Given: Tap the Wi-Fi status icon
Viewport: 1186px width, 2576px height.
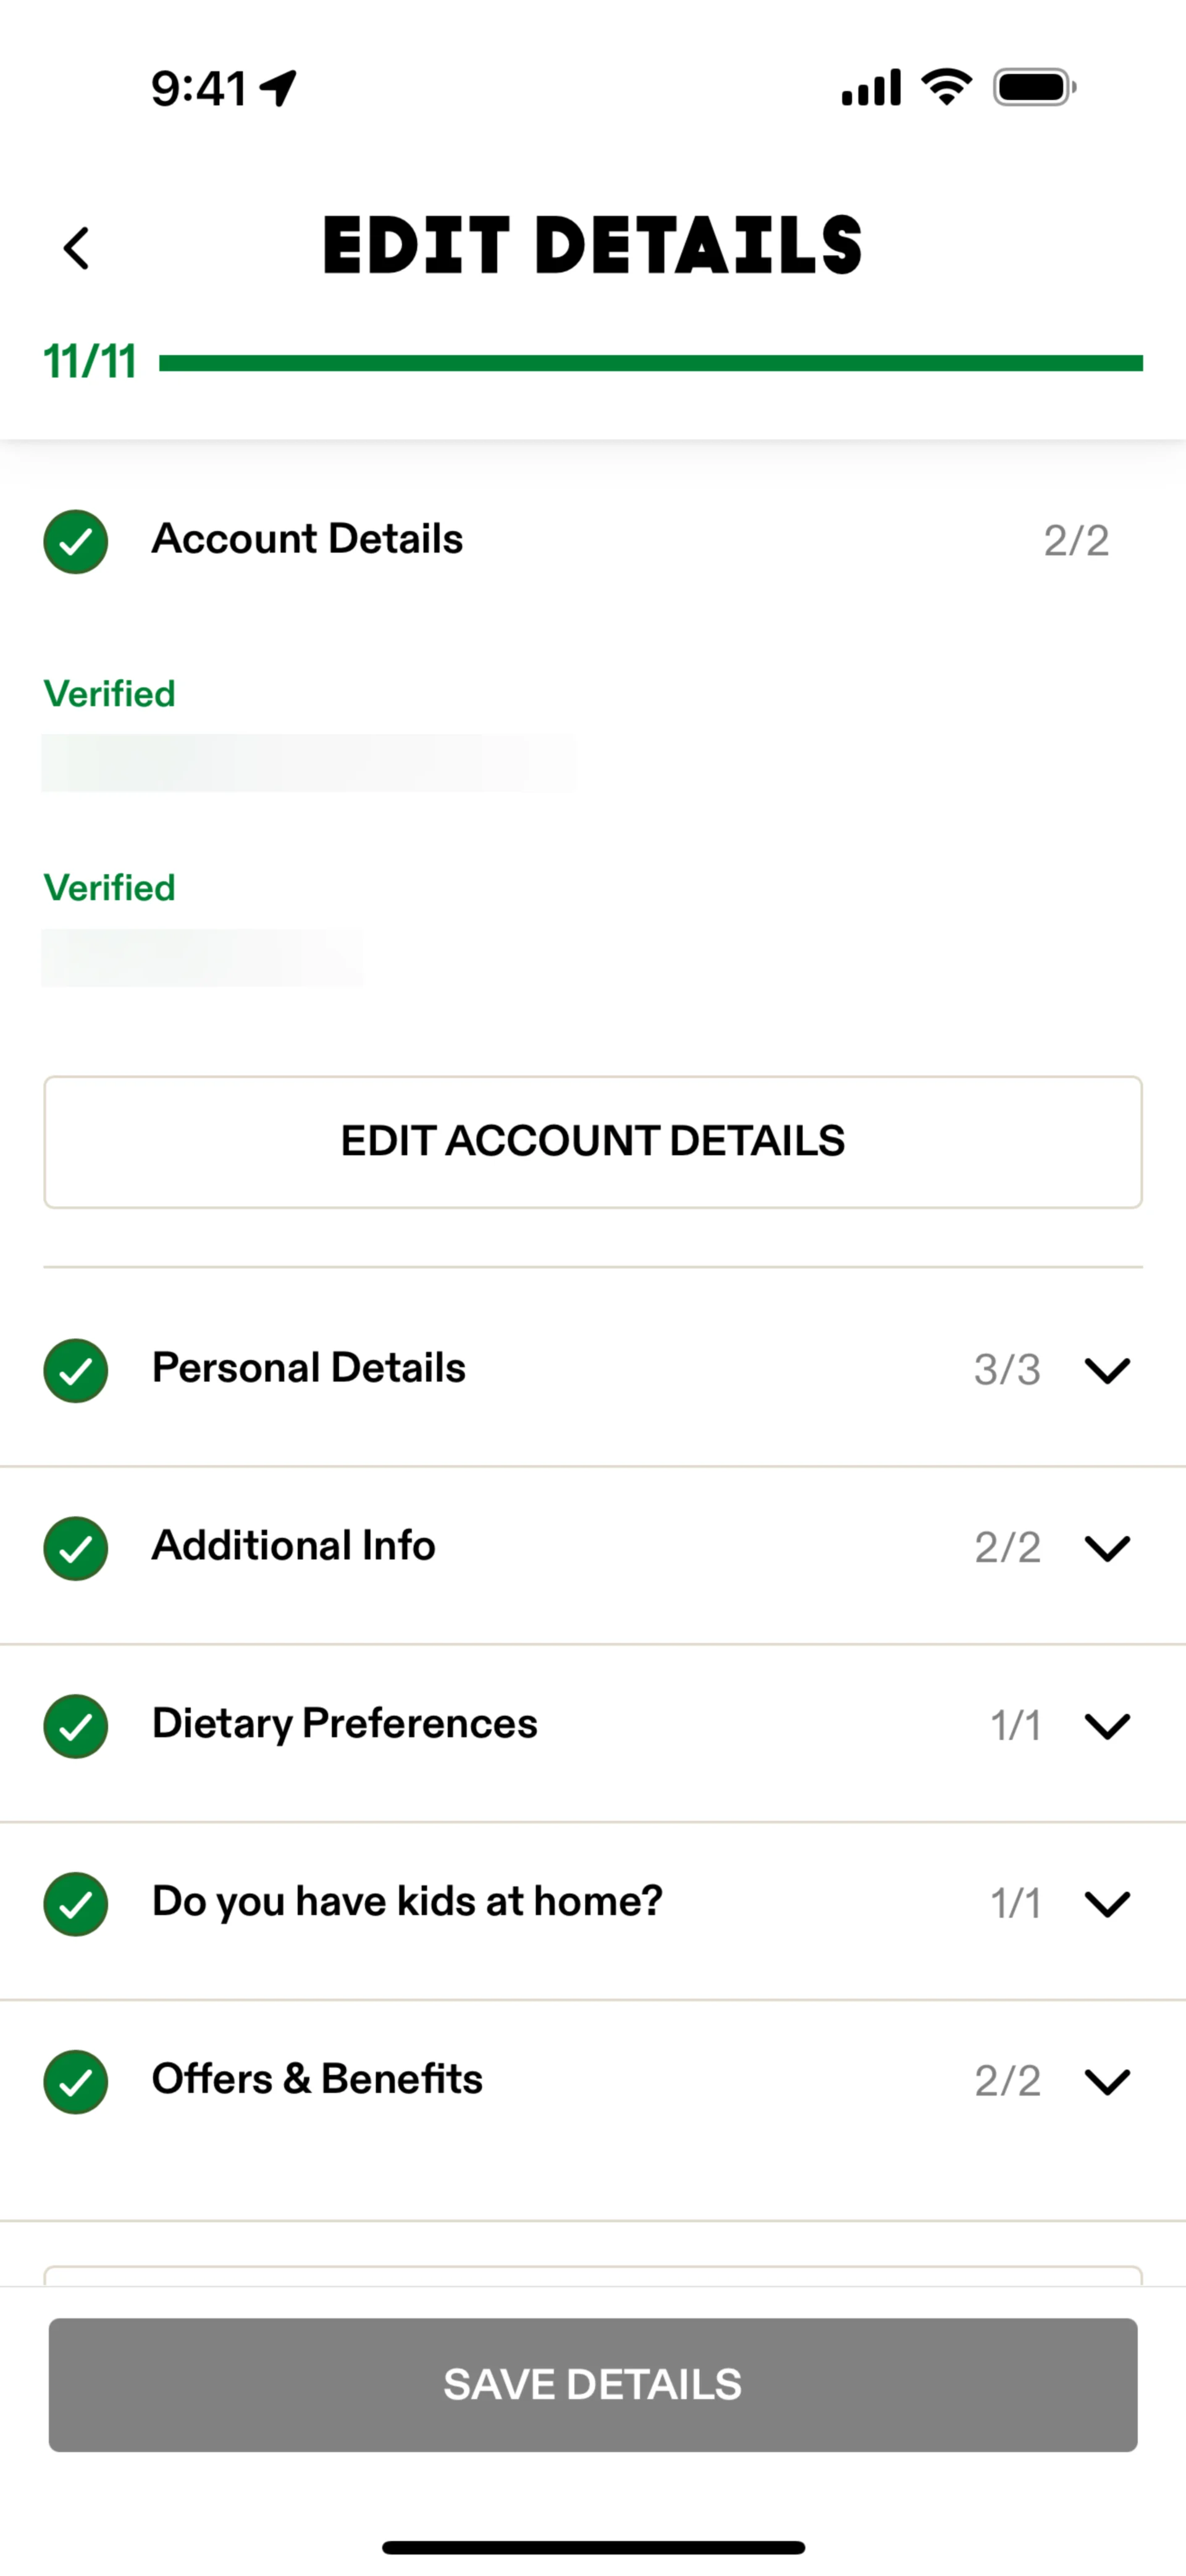Looking at the screenshot, I should (946, 87).
